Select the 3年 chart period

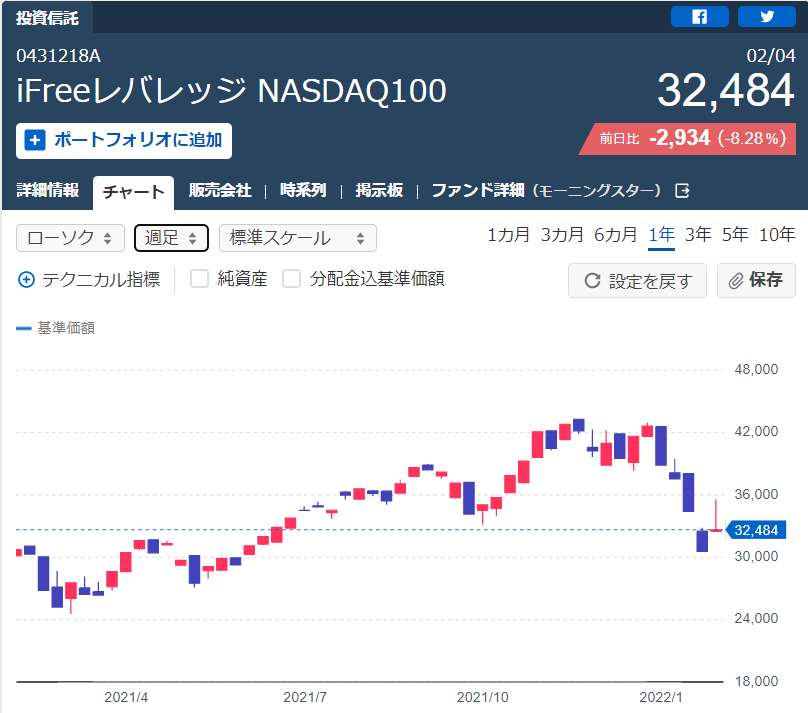click(x=698, y=235)
